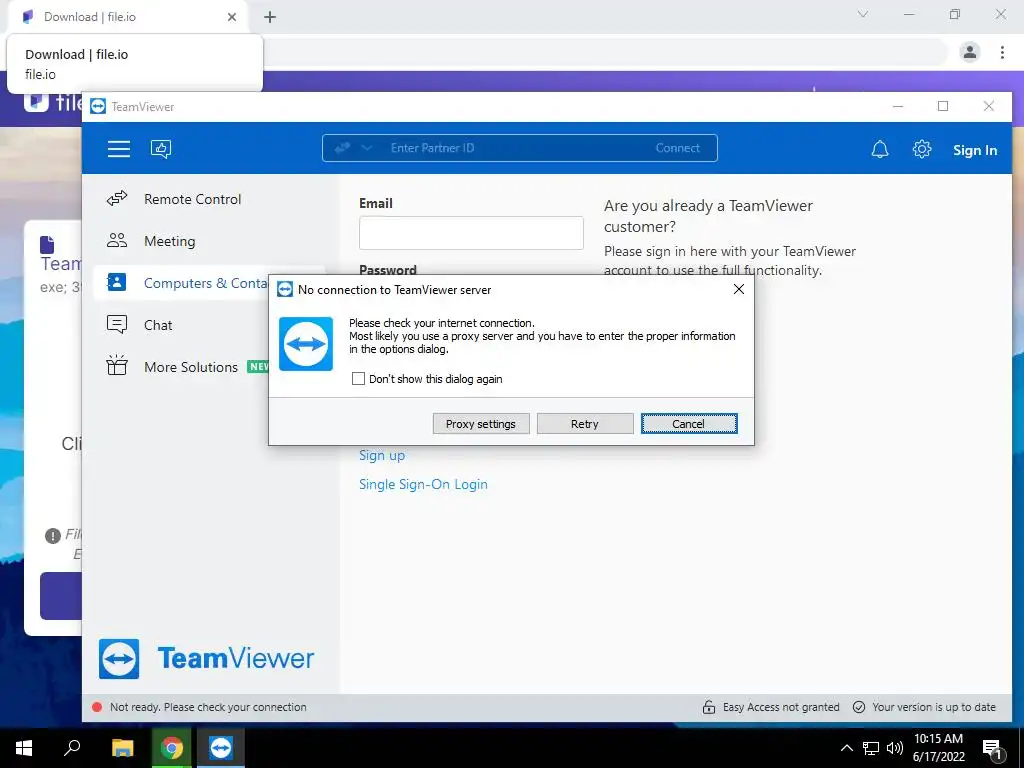The height and width of the screenshot is (768, 1024).
Task: Expand the connection mode dropdown arrow
Action: coord(367,148)
